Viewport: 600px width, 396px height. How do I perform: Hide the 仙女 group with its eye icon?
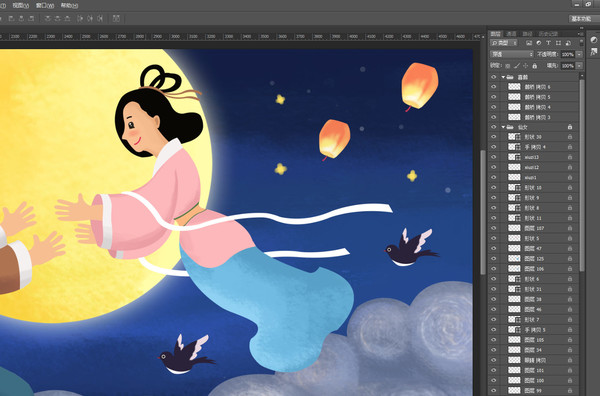(x=493, y=127)
